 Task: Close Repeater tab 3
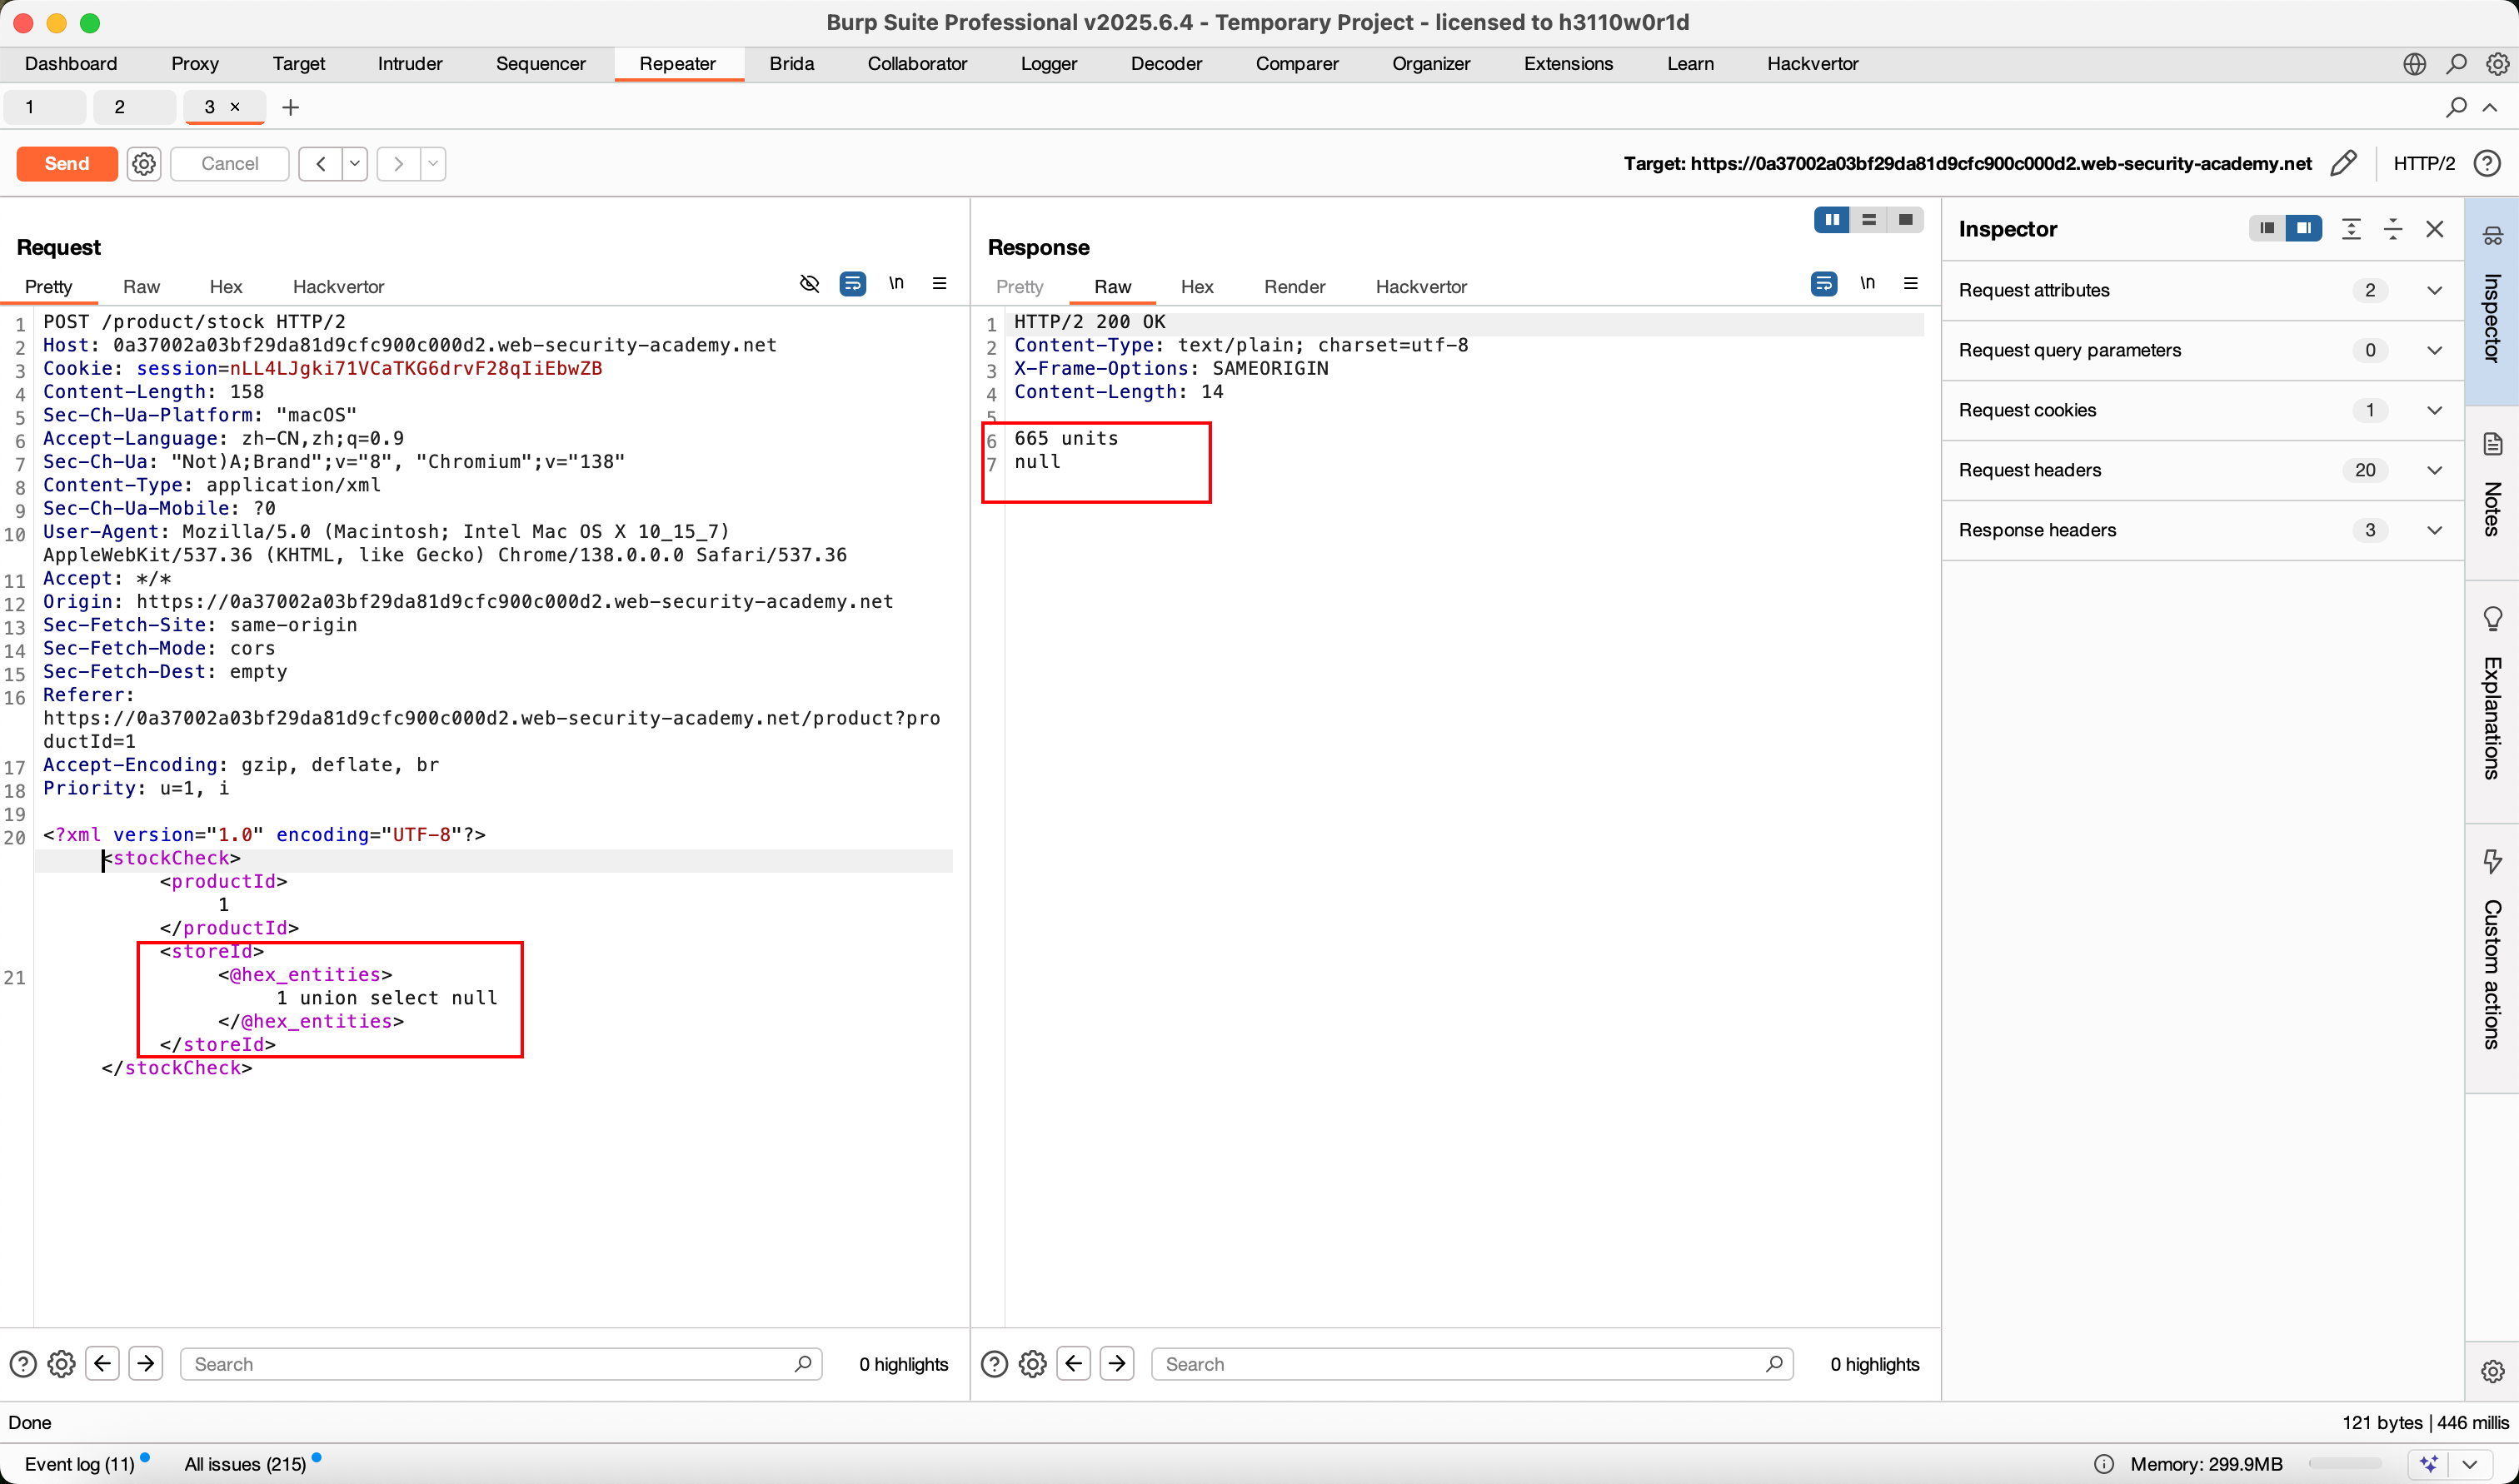pos(235,107)
